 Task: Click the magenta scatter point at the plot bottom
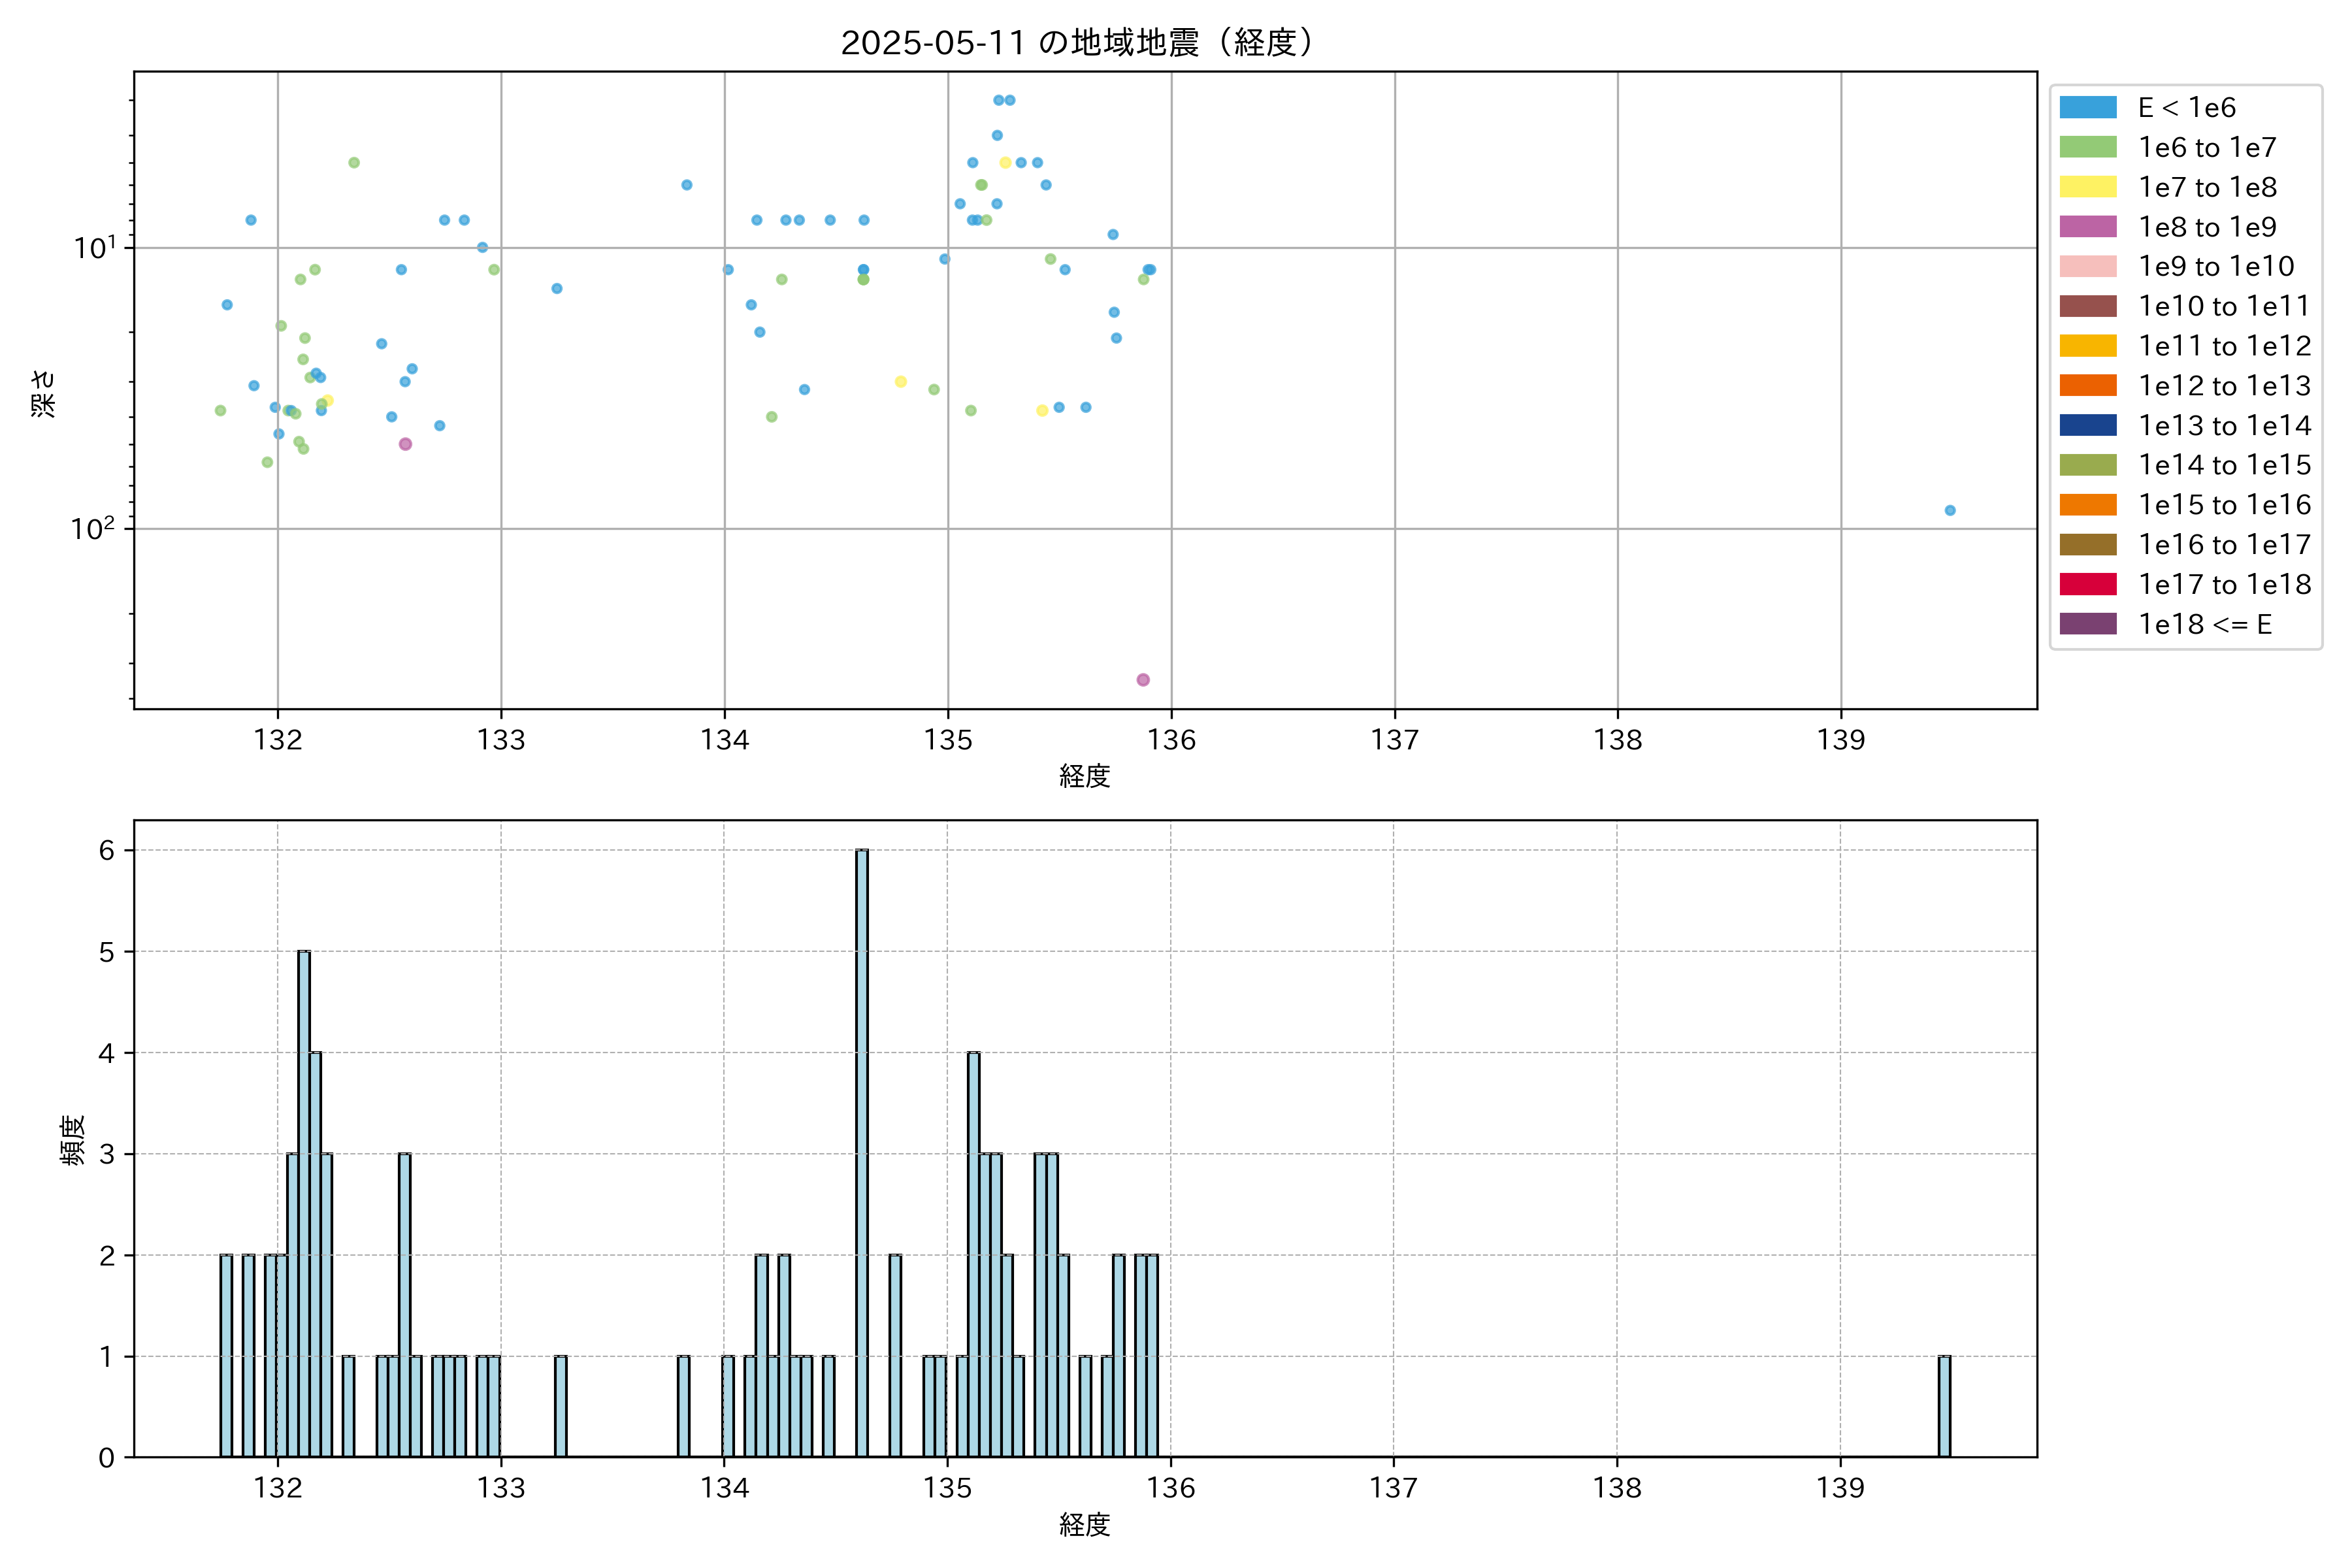(x=1143, y=680)
